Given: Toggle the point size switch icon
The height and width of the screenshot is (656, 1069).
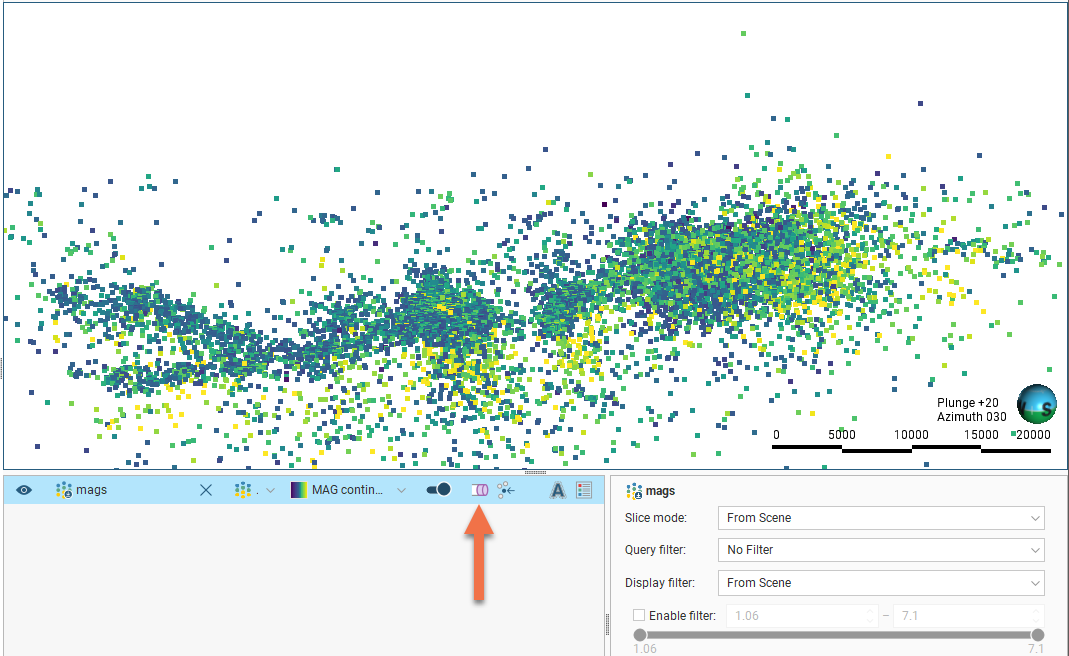Looking at the screenshot, I should coord(438,490).
